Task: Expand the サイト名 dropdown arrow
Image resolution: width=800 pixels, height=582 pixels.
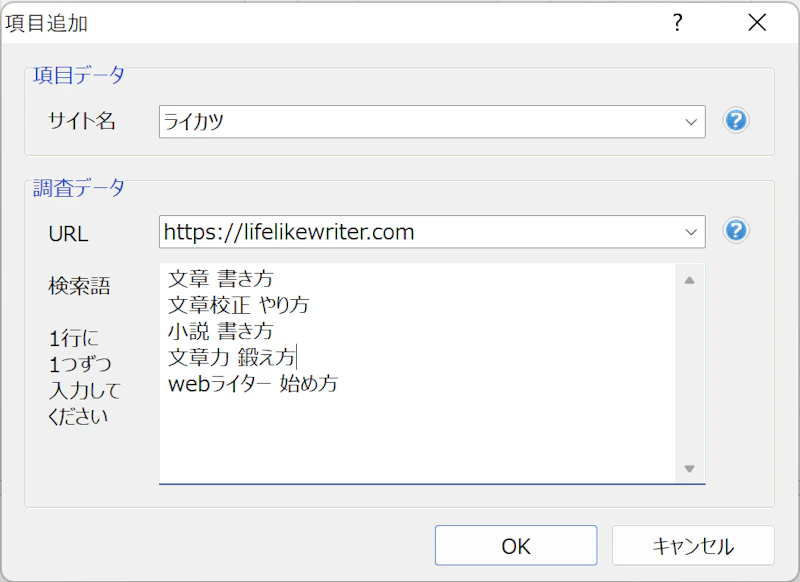Action: (x=691, y=122)
